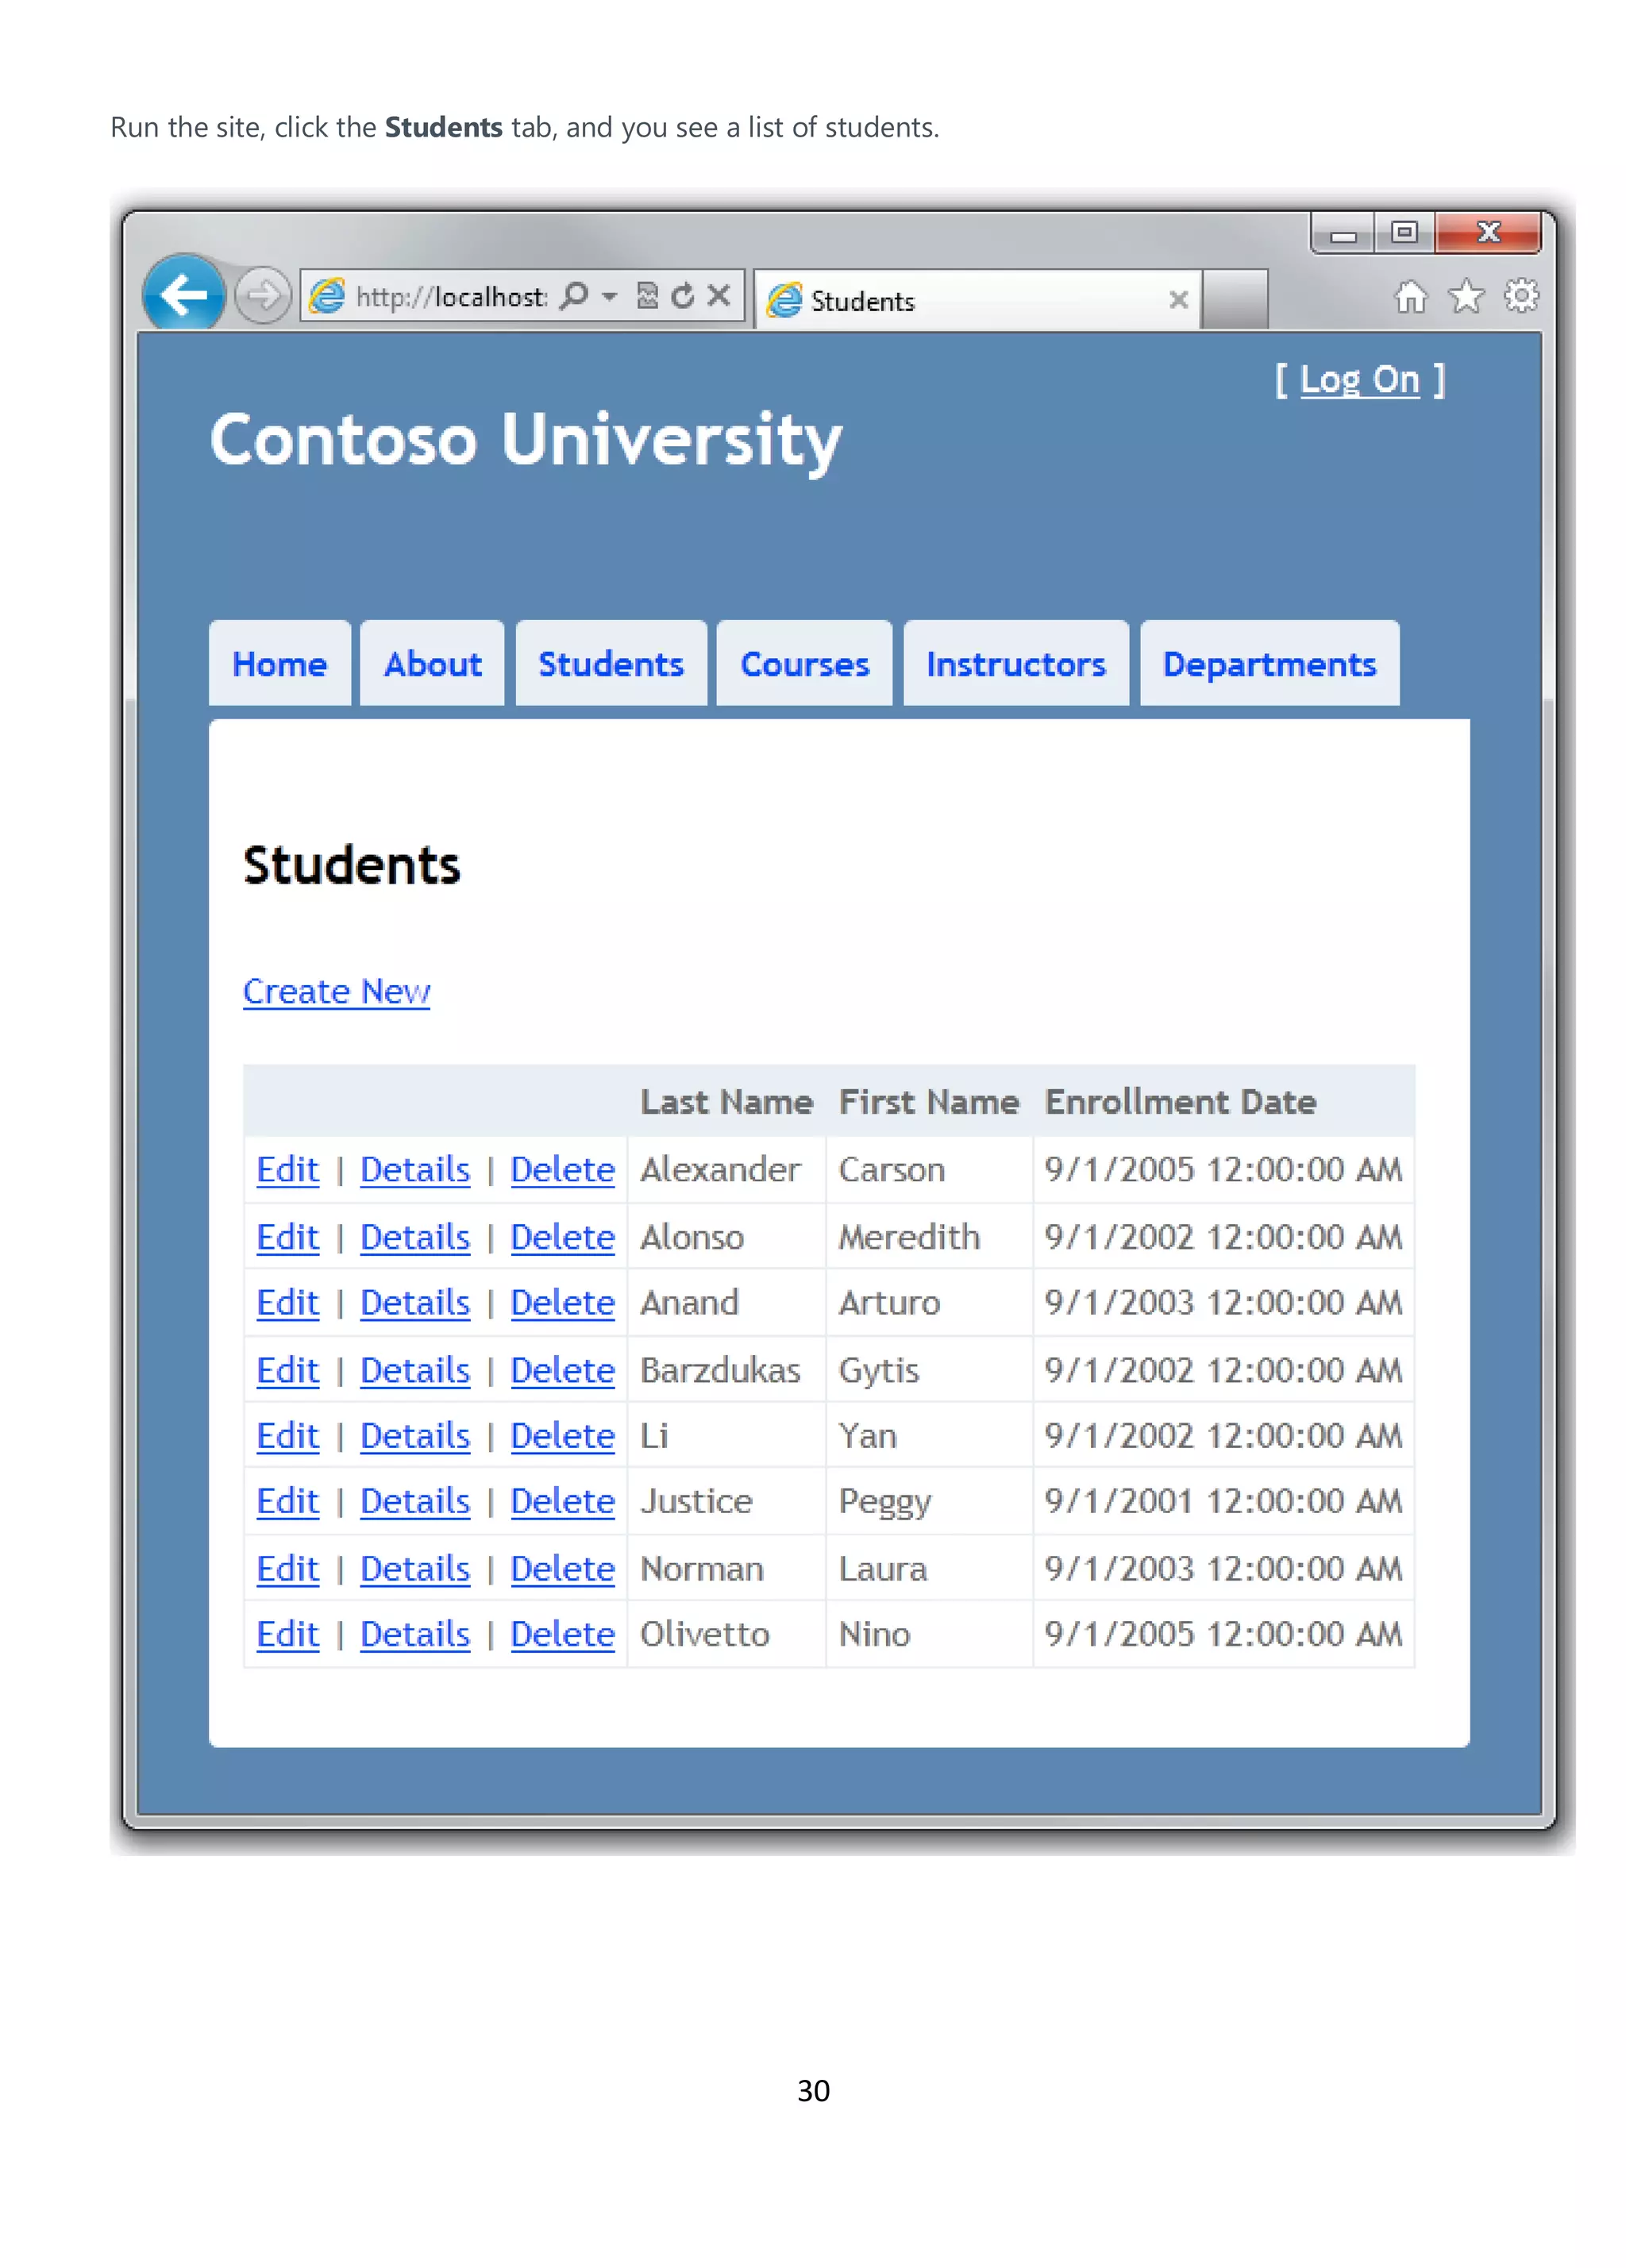Delete the Li Yan record
Screen dimensions: 1626x2268
pyautogui.click(x=562, y=1436)
